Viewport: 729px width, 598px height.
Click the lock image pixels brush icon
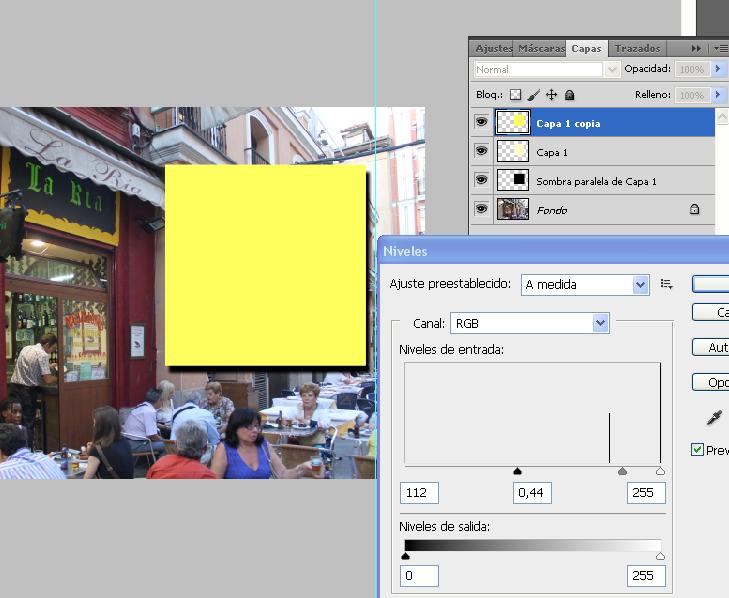coord(534,95)
